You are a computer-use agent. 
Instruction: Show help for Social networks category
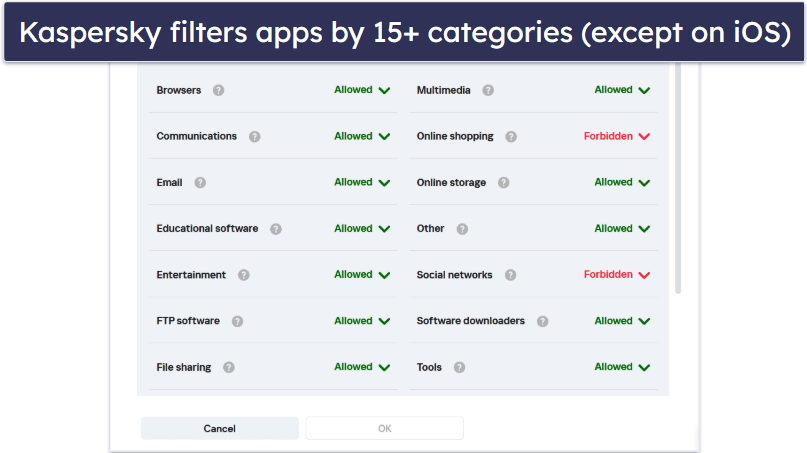tap(510, 275)
